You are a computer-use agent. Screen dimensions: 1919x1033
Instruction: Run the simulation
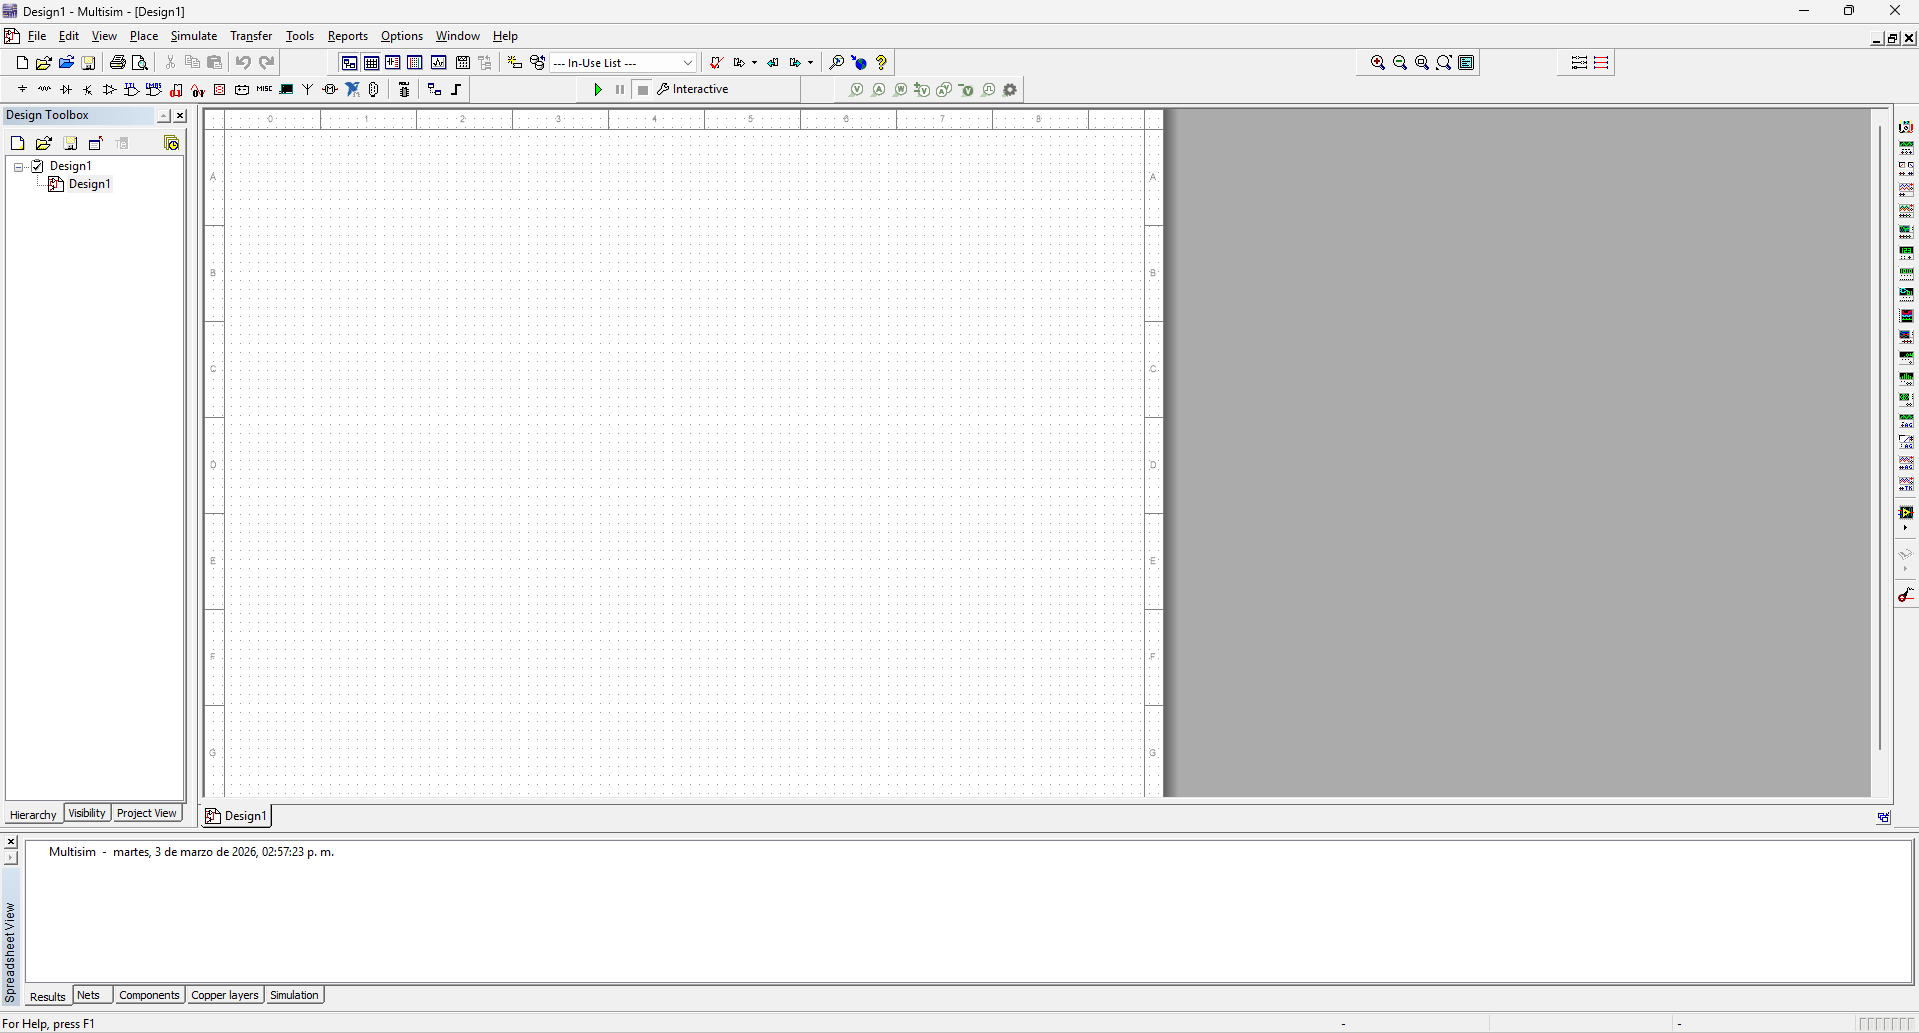point(598,89)
